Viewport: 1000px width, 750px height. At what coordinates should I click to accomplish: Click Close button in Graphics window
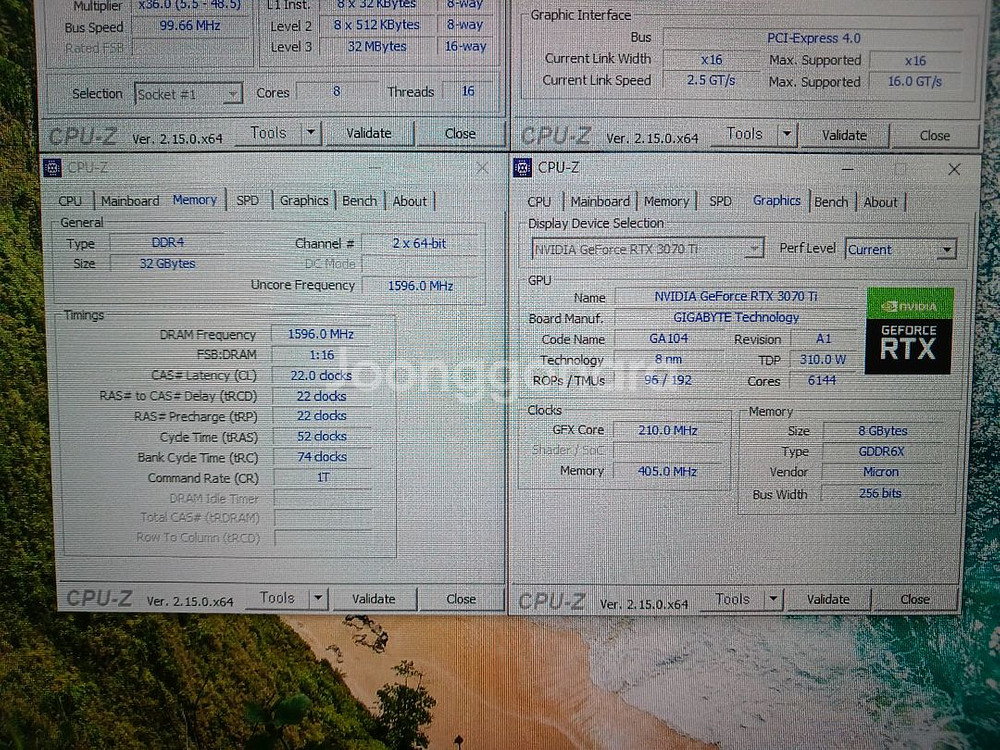click(915, 599)
